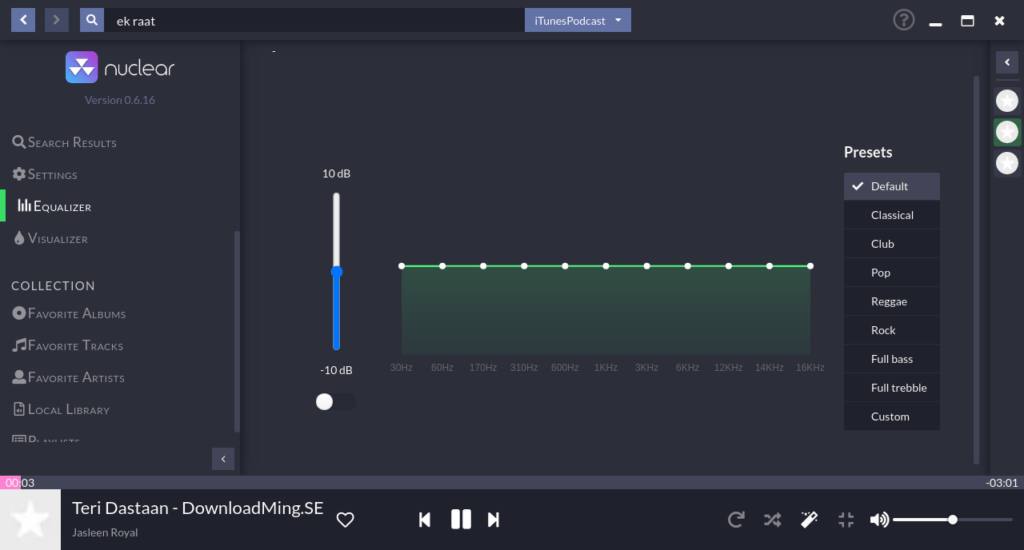Select the Classical preset
The height and width of the screenshot is (550, 1024).
click(891, 215)
